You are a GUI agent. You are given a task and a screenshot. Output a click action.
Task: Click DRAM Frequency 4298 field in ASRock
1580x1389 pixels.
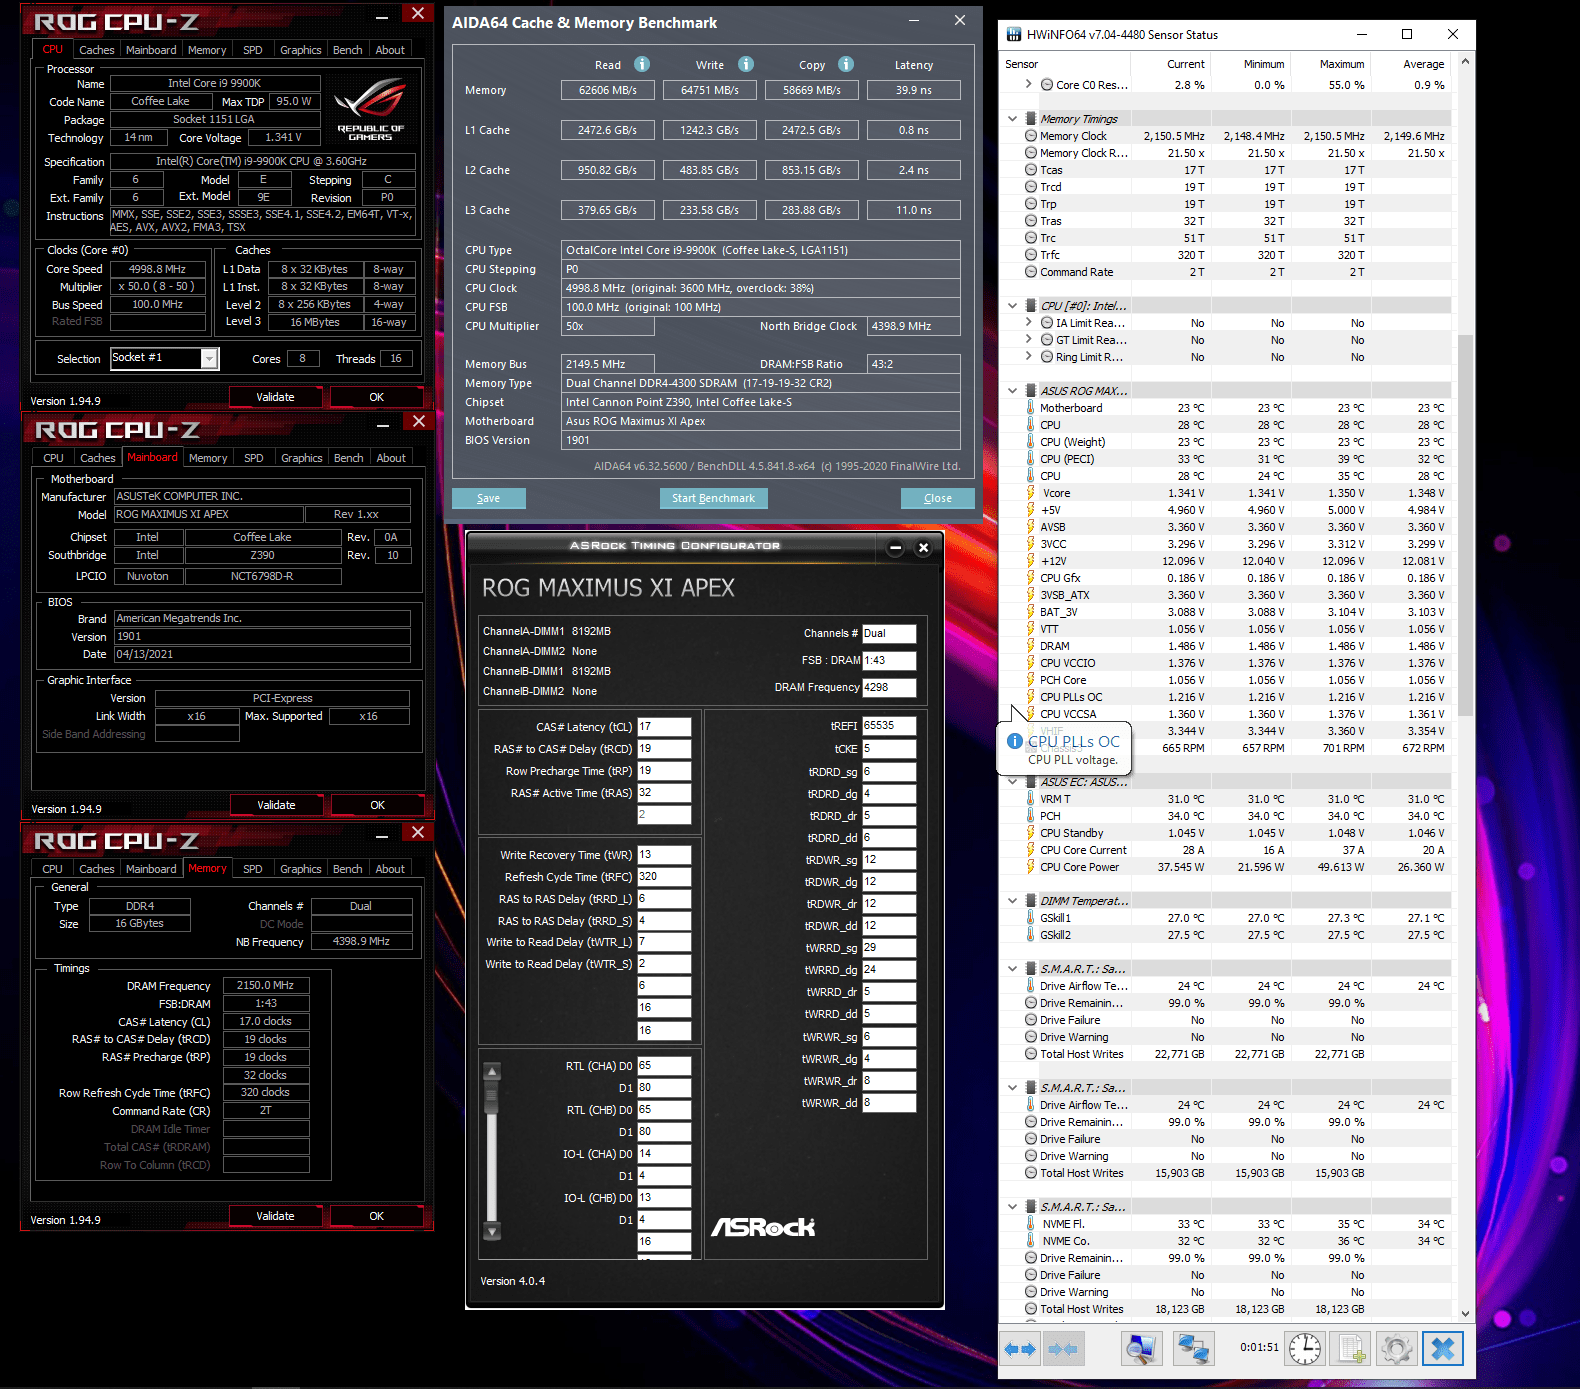tap(890, 688)
